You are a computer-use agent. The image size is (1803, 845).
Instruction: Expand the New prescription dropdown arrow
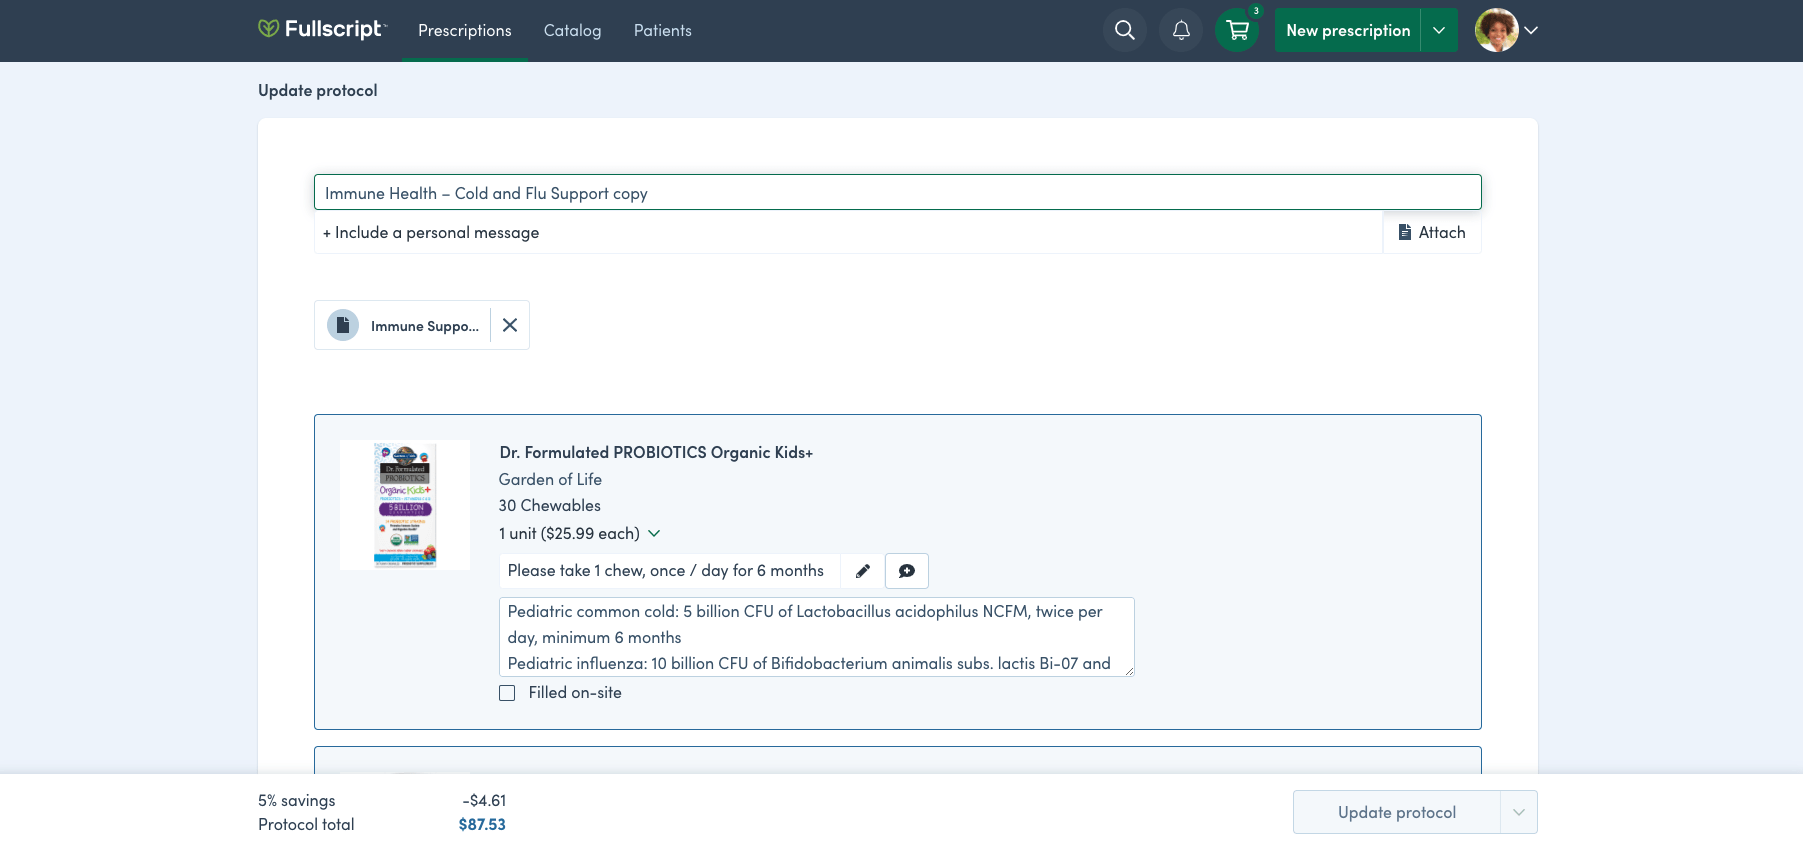[x=1439, y=30]
